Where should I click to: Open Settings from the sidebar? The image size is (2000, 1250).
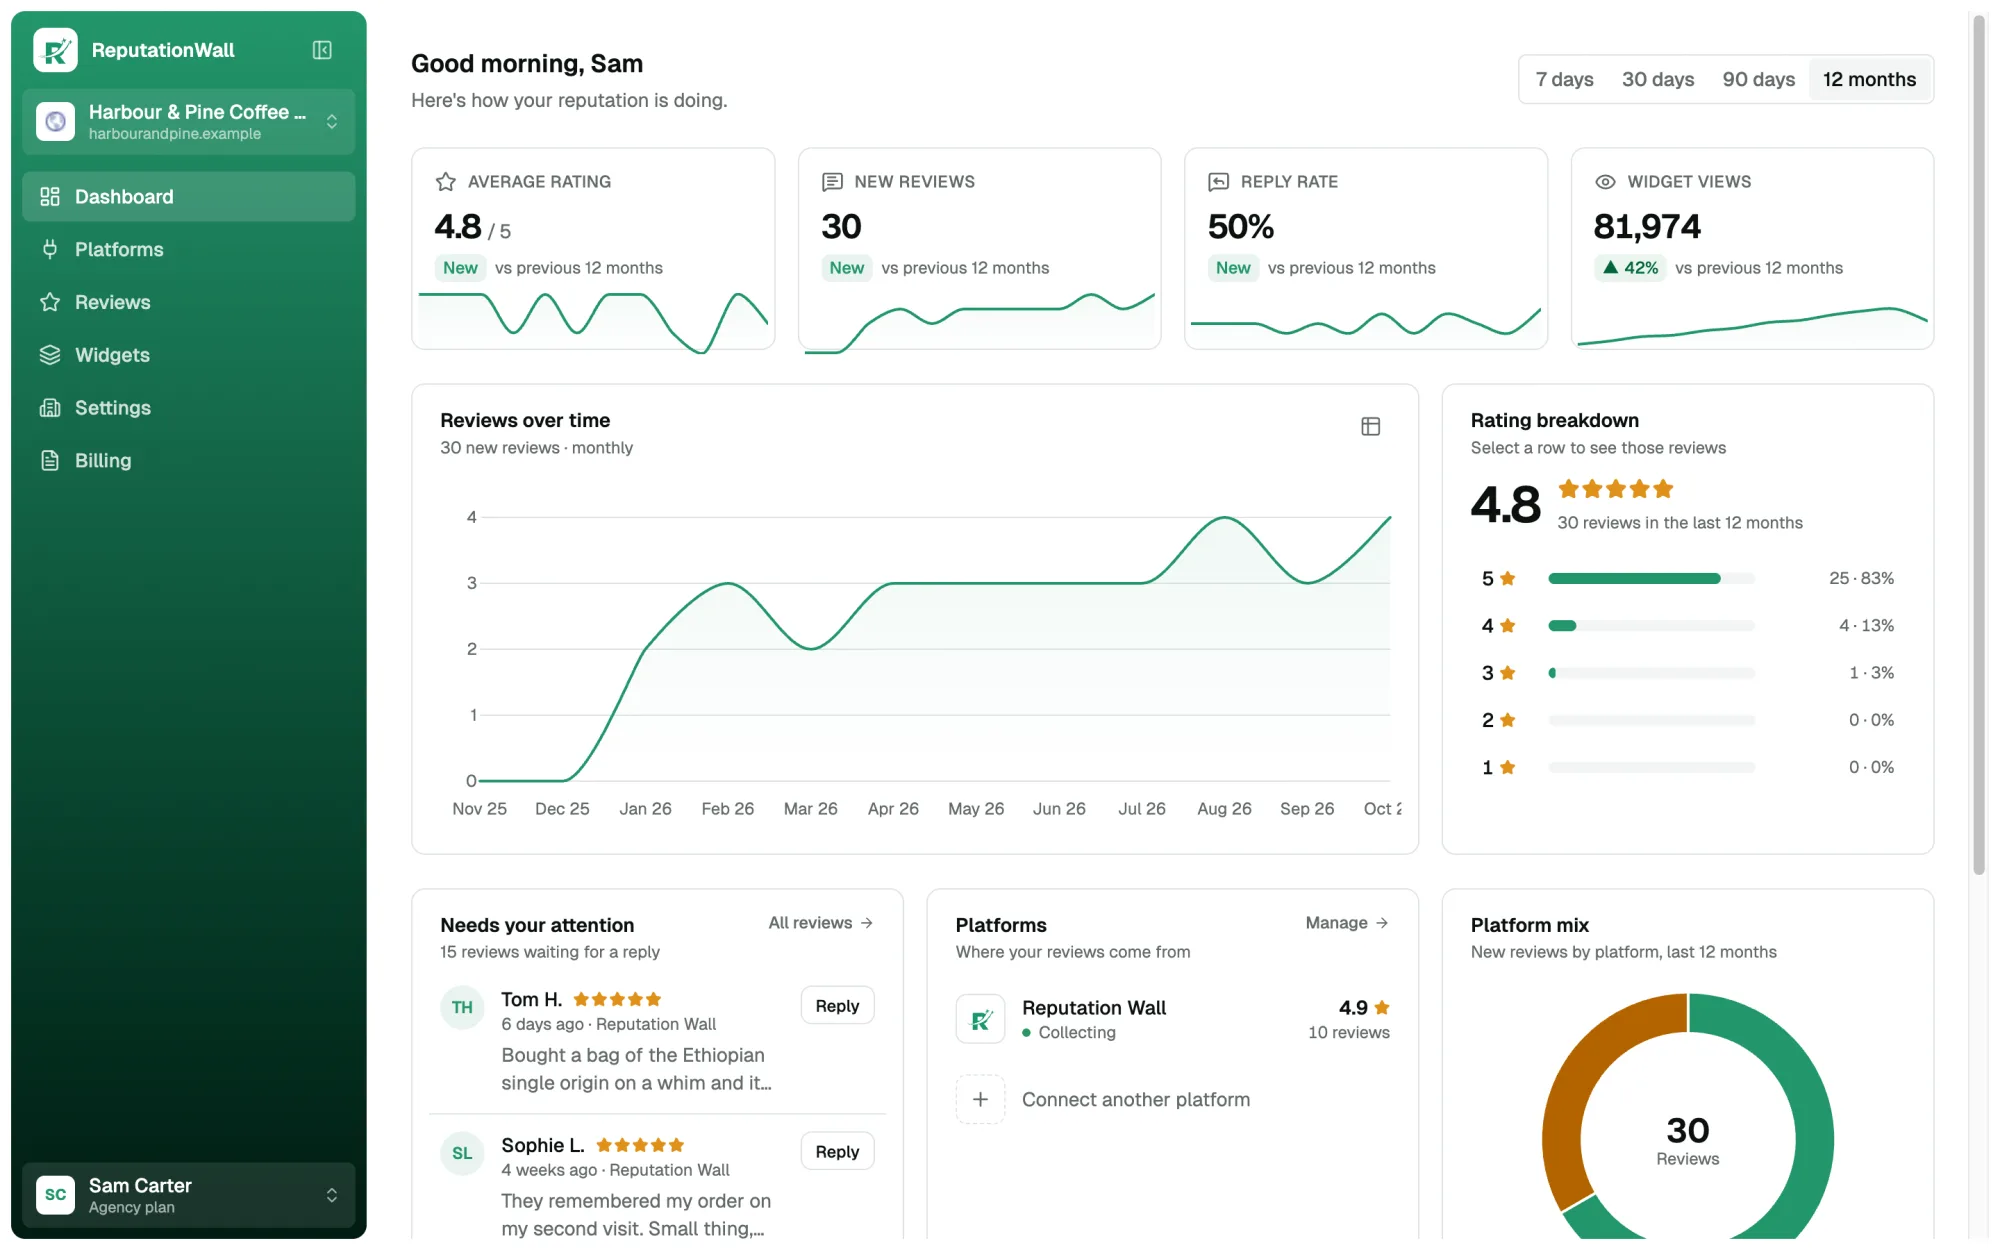(189, 408)
